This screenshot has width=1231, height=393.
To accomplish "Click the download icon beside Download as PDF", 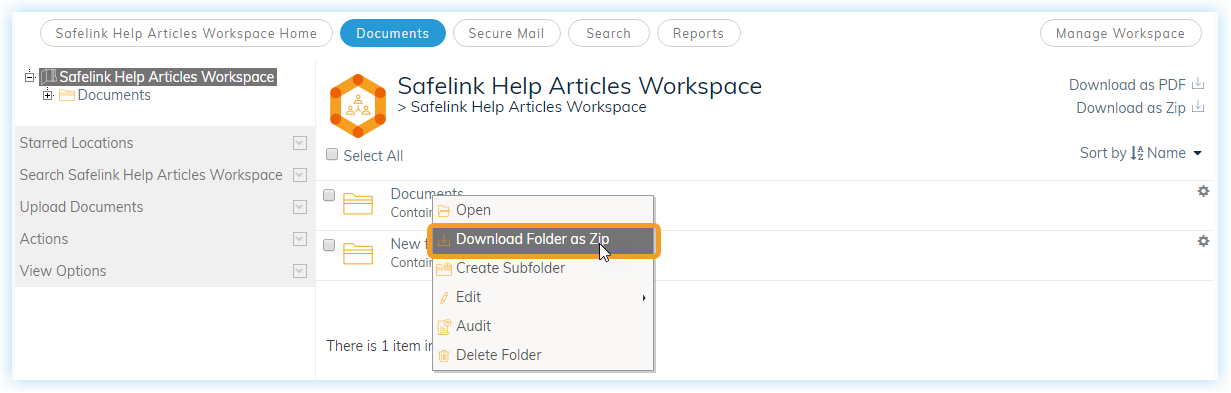I will coord(1198,84).
